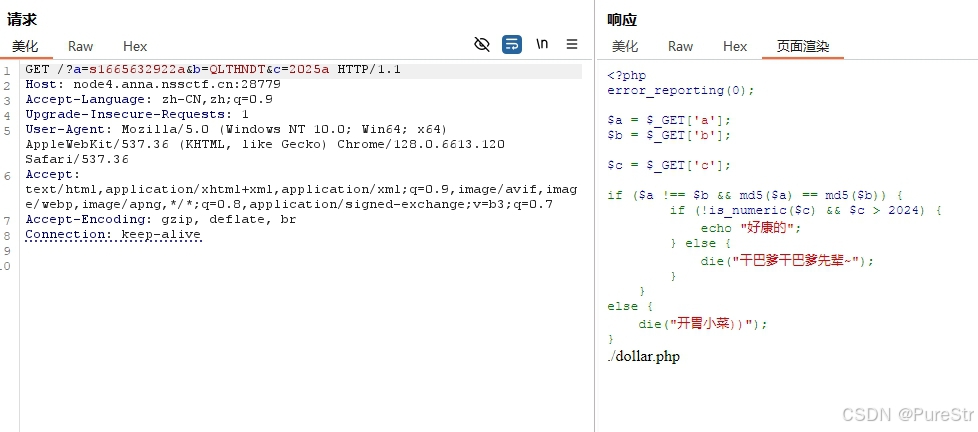Click the Accept-Language header line

(149, 99)
